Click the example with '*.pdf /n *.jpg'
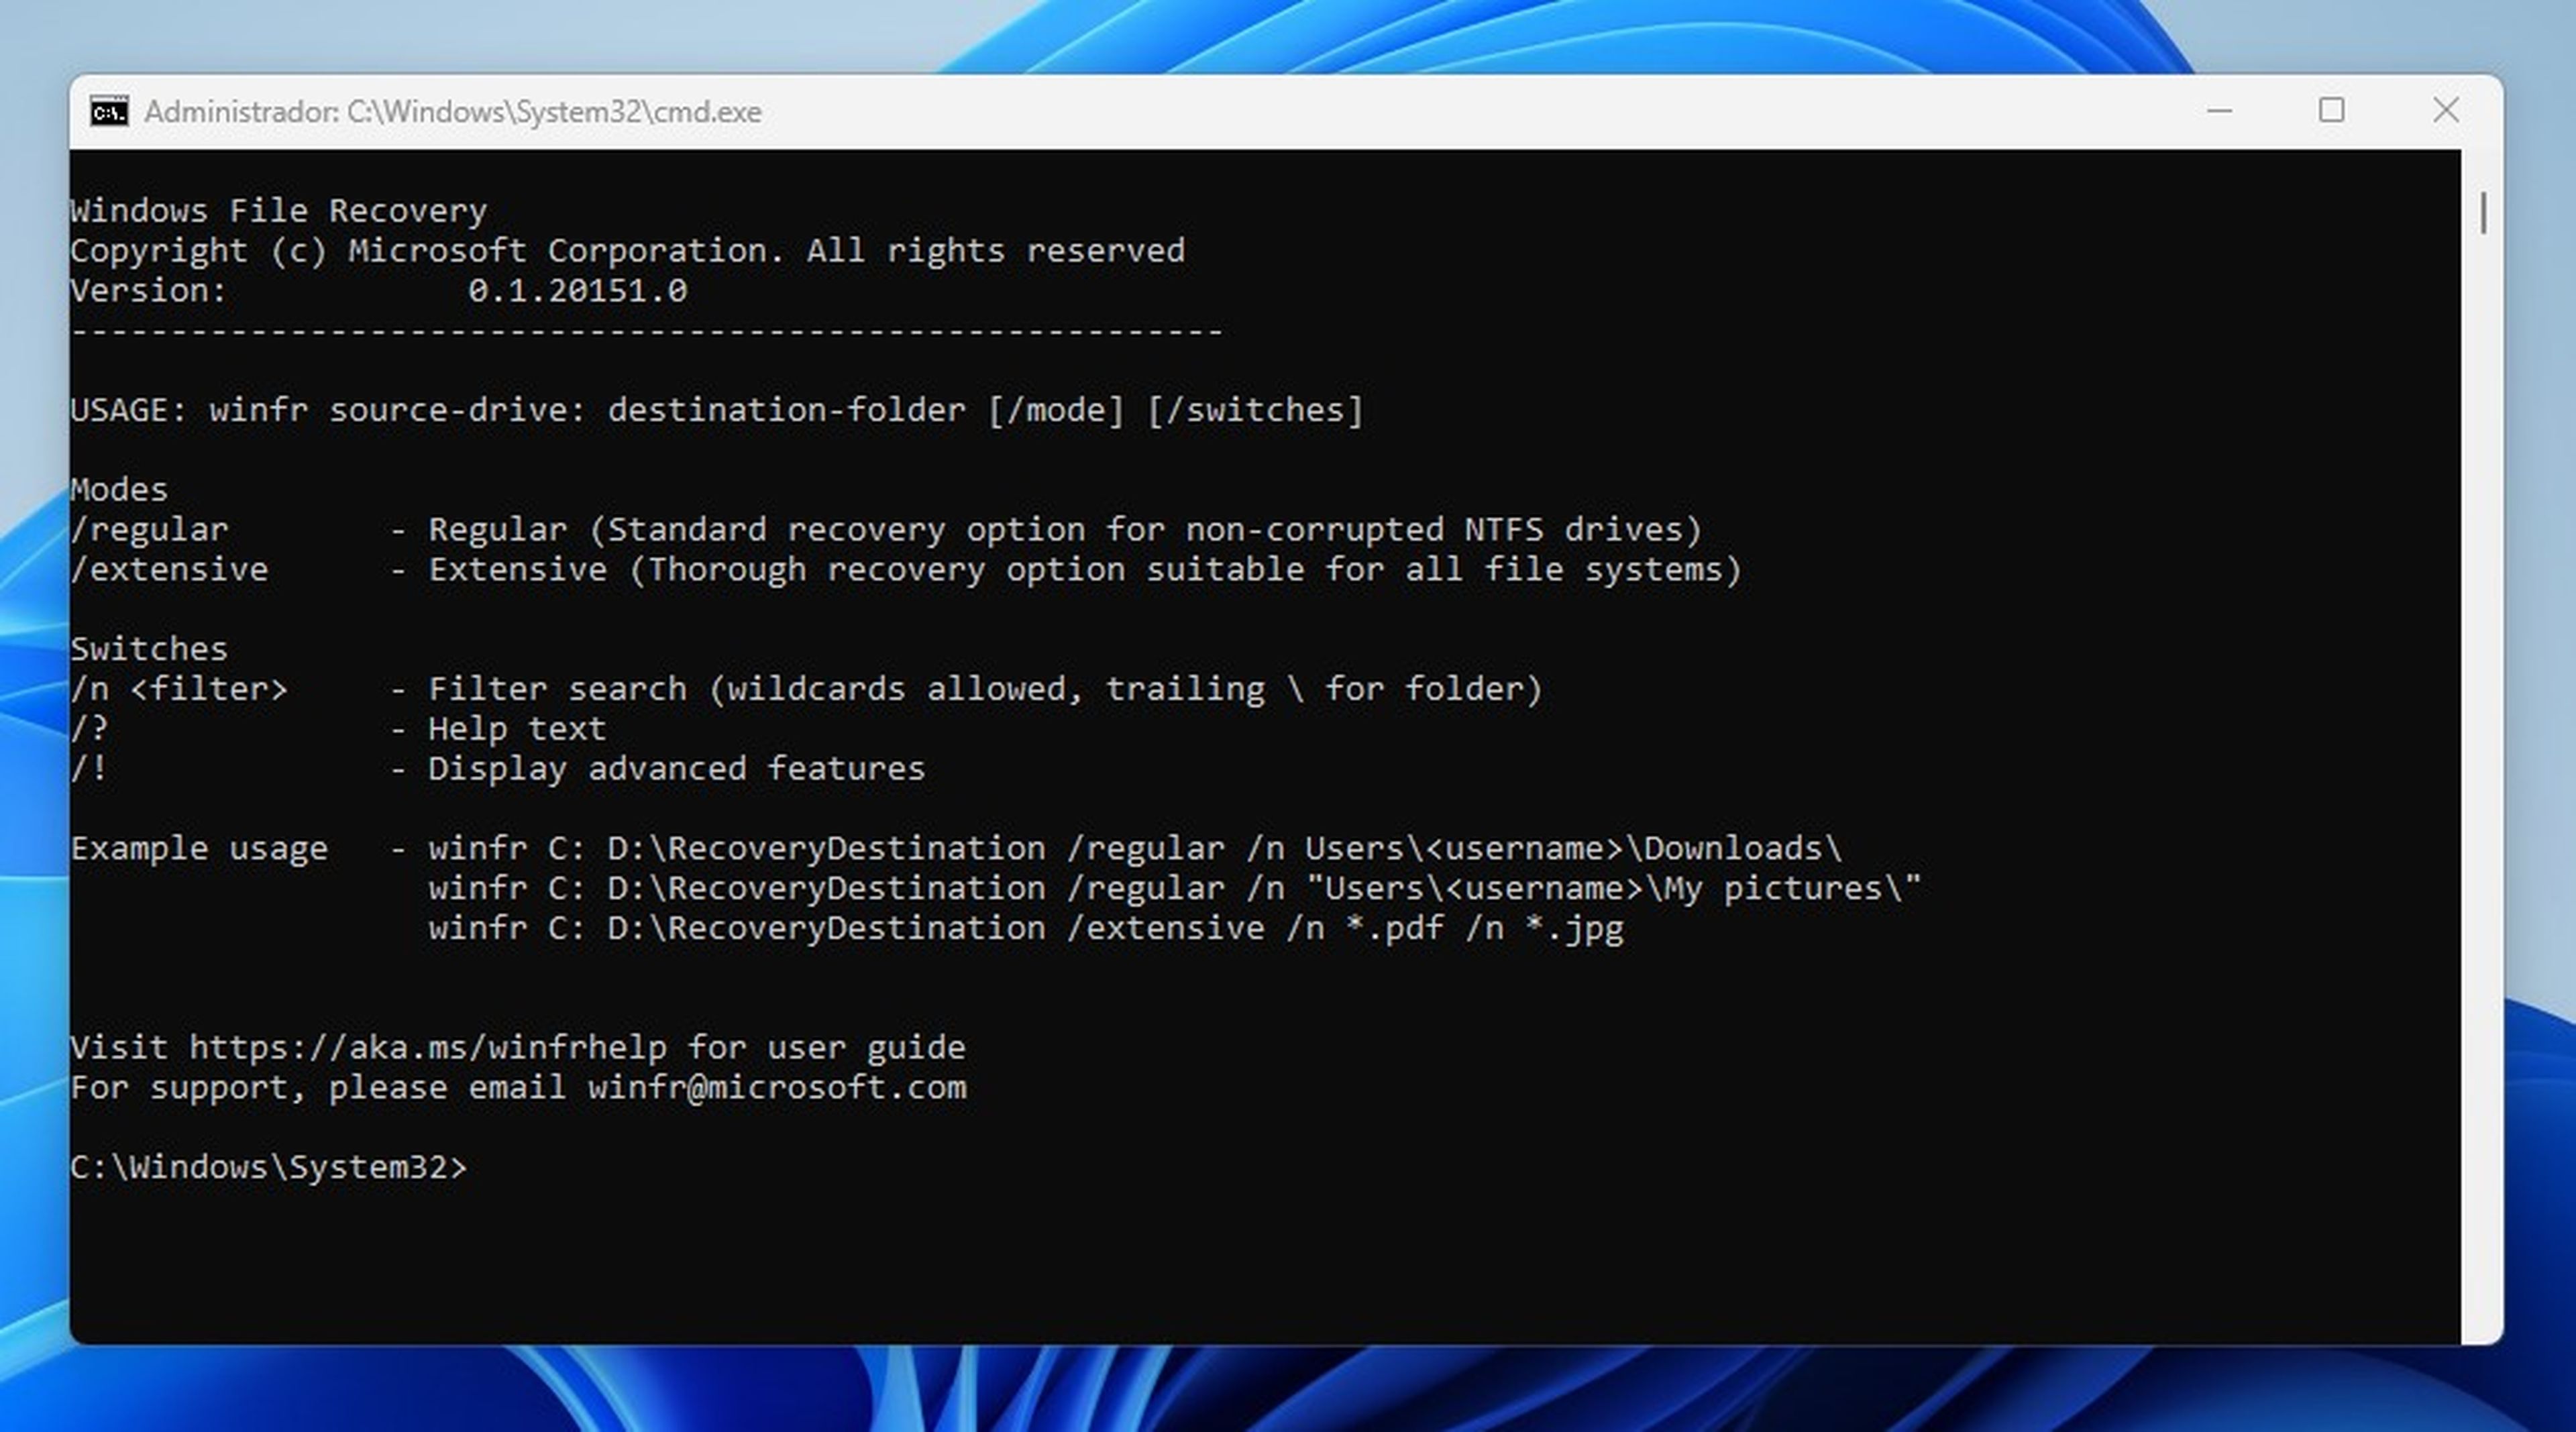 click(1026, 929)
